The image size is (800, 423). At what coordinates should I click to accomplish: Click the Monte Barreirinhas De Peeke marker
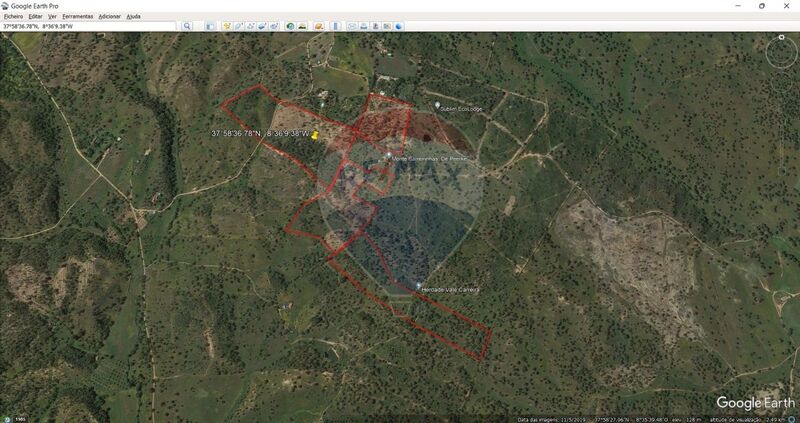(x=389, y=155)
